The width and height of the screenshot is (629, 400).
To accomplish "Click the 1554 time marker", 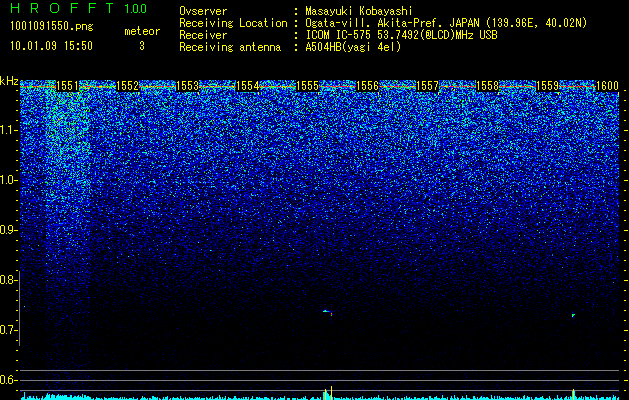I will tap(248, 86).
